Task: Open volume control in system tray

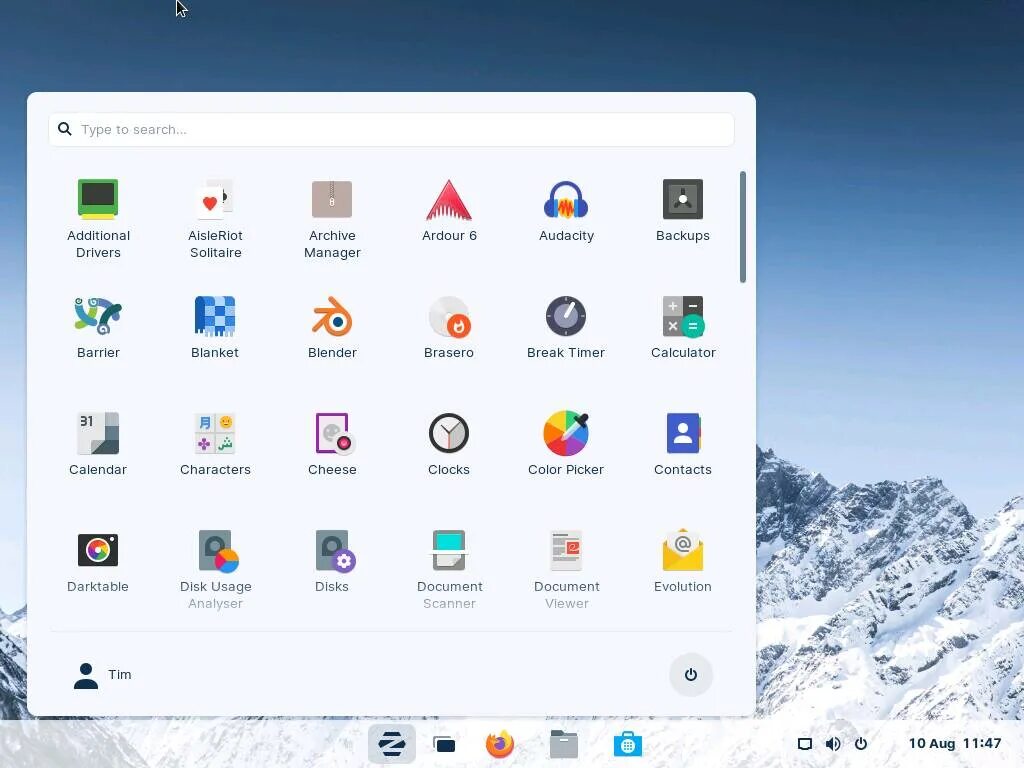Action: point(833,744)
